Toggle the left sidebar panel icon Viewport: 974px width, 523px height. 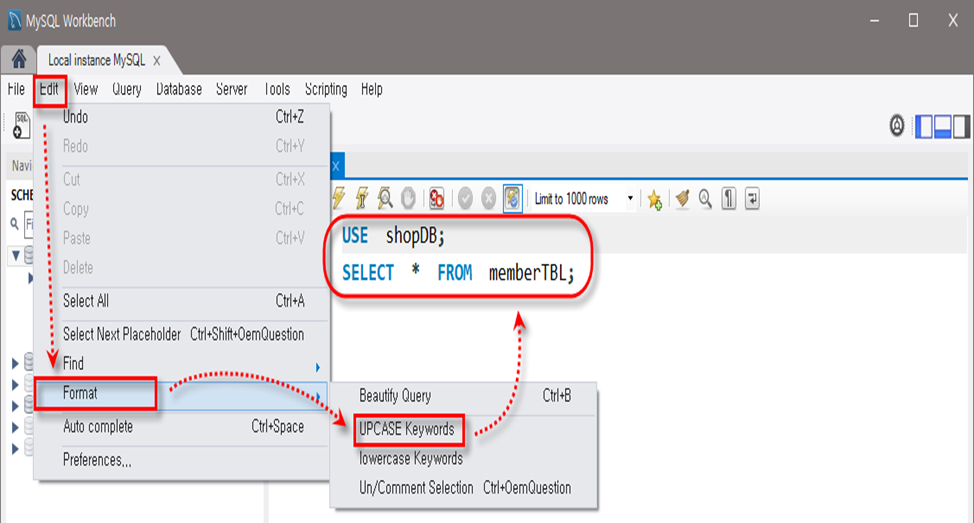point(924,126)
